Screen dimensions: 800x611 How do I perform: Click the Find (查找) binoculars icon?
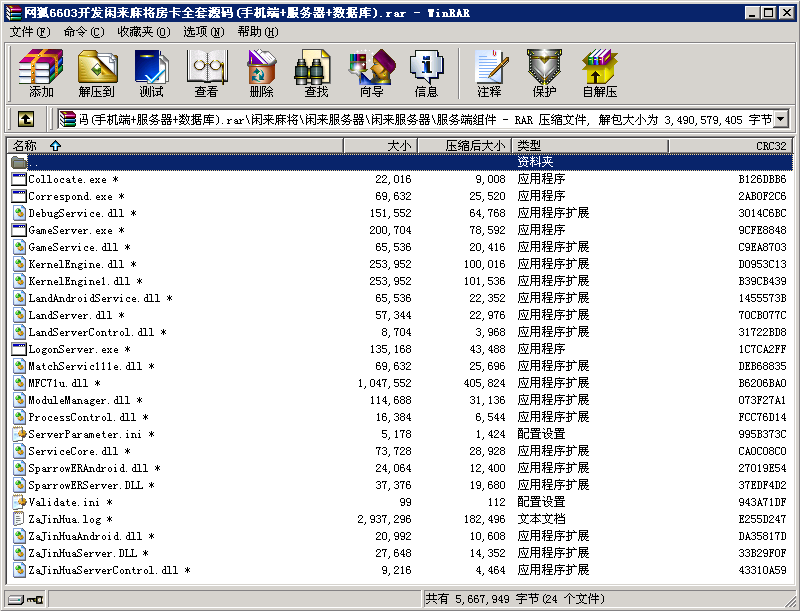click(x=316, y=72)
